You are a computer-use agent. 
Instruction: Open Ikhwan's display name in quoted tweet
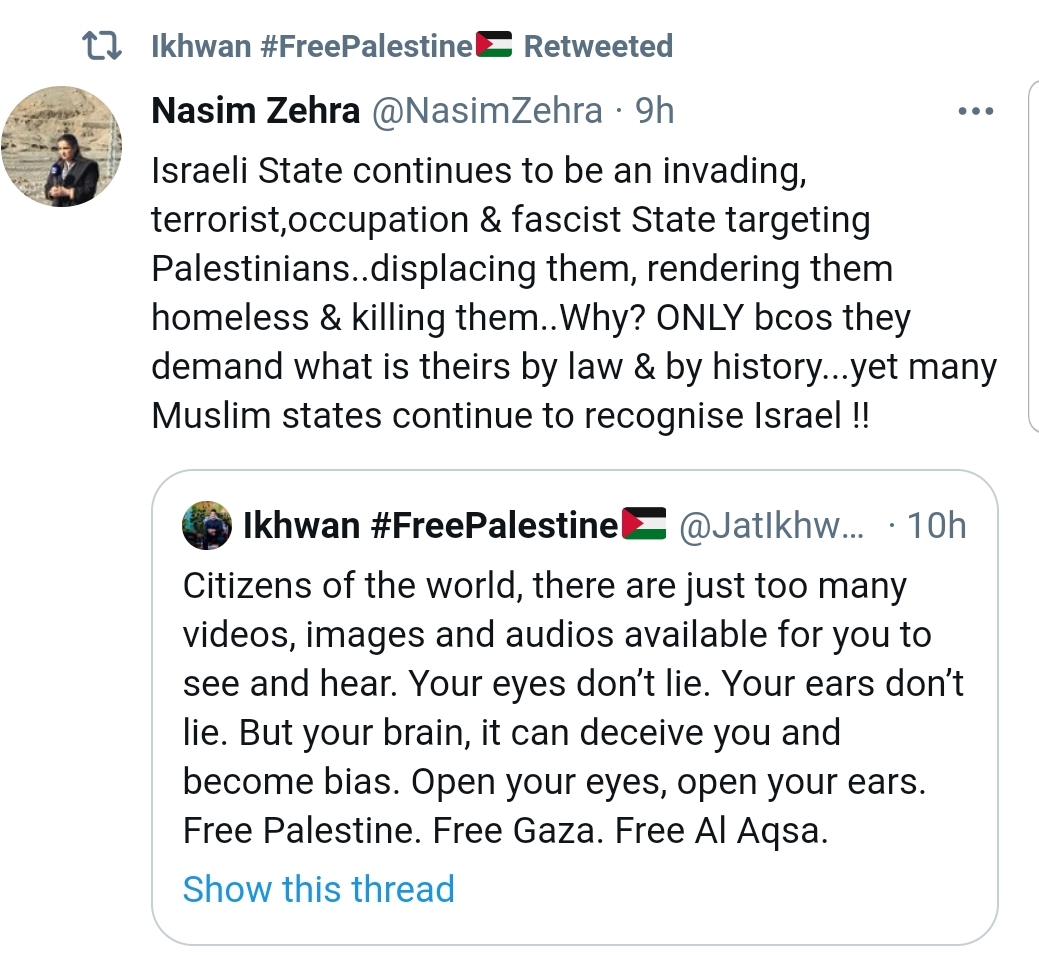430,526
